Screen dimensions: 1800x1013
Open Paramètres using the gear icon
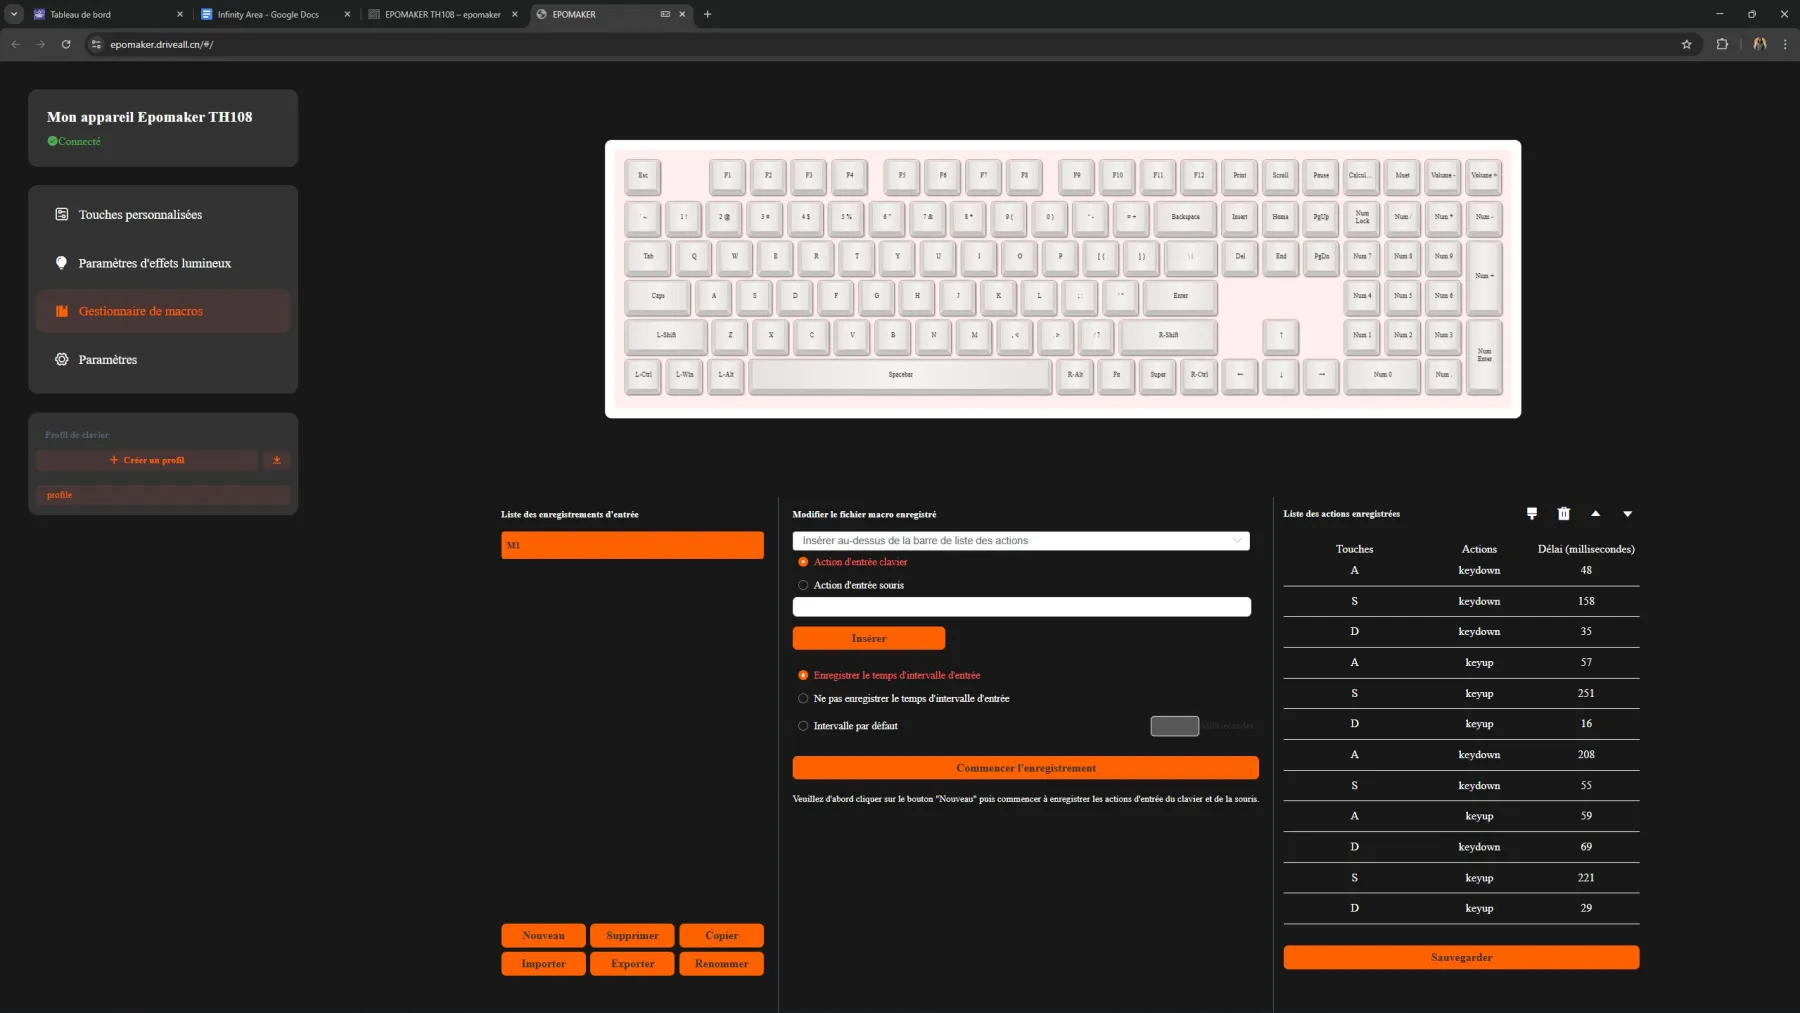(62, 359)
